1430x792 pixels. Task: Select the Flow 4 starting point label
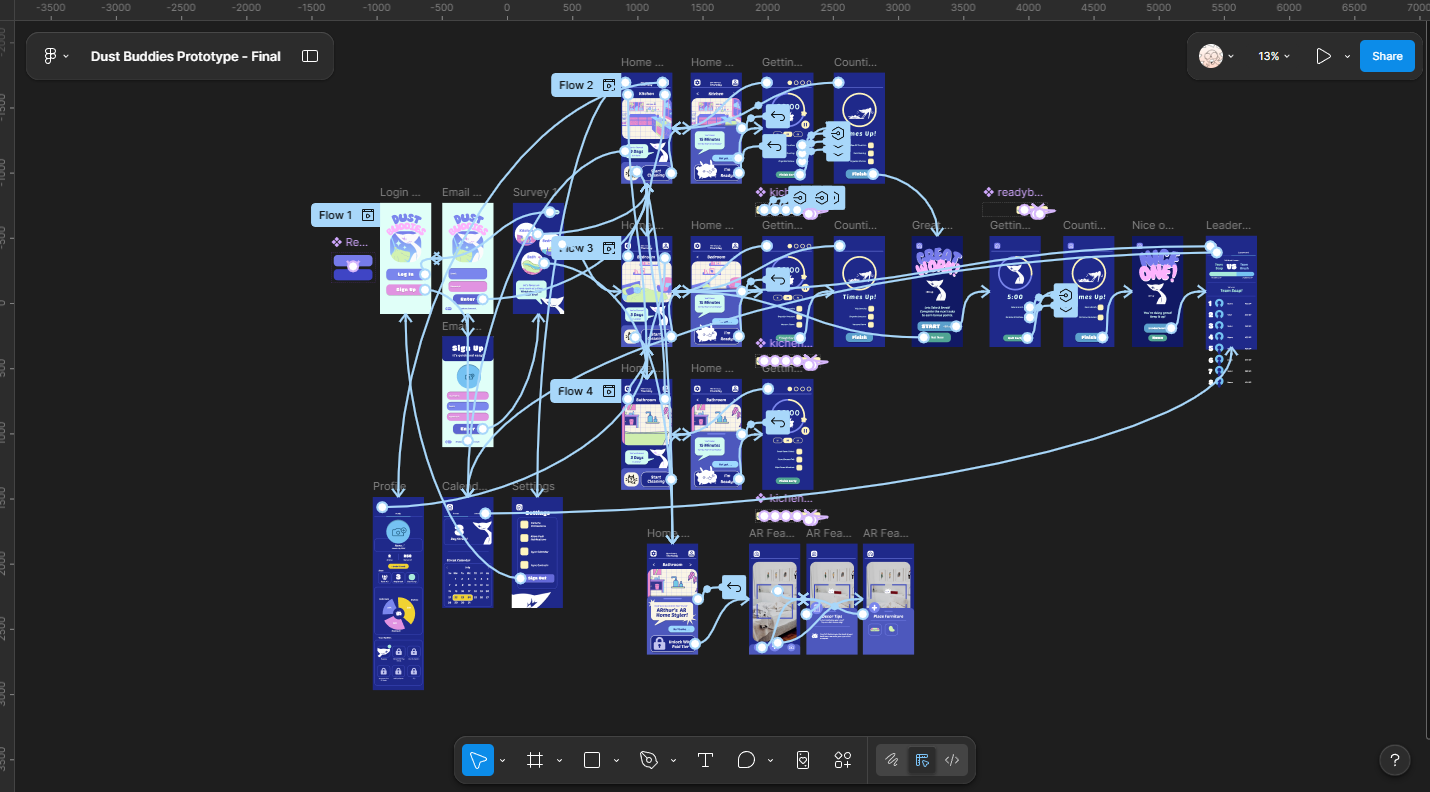click(575, 391)
